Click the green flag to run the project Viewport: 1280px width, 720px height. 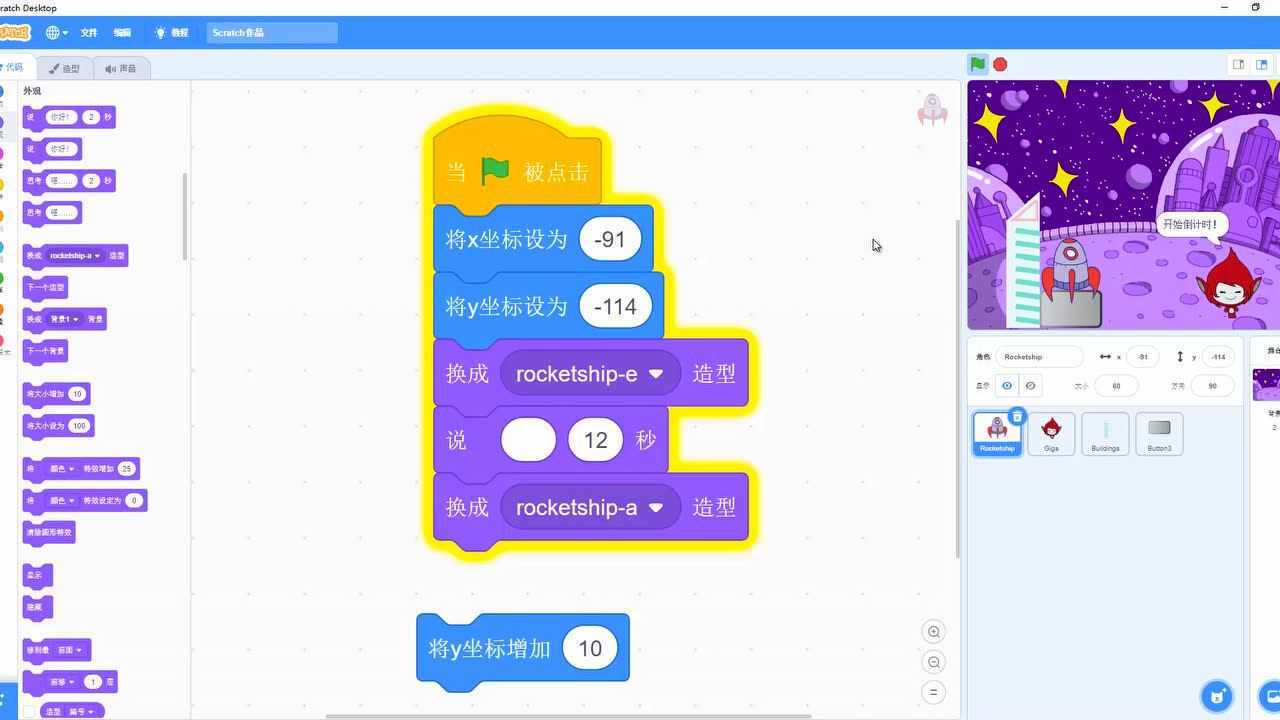[x=976, y=64]
